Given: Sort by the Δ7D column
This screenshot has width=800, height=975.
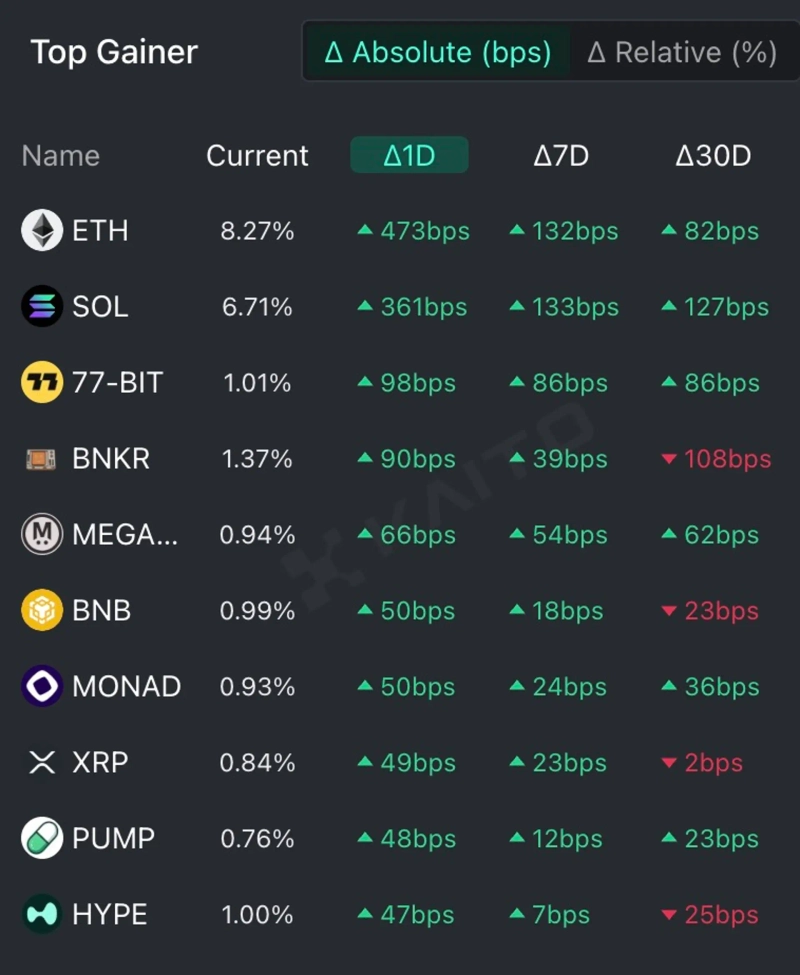Looking at the screenshot, I should click(561, 155).
